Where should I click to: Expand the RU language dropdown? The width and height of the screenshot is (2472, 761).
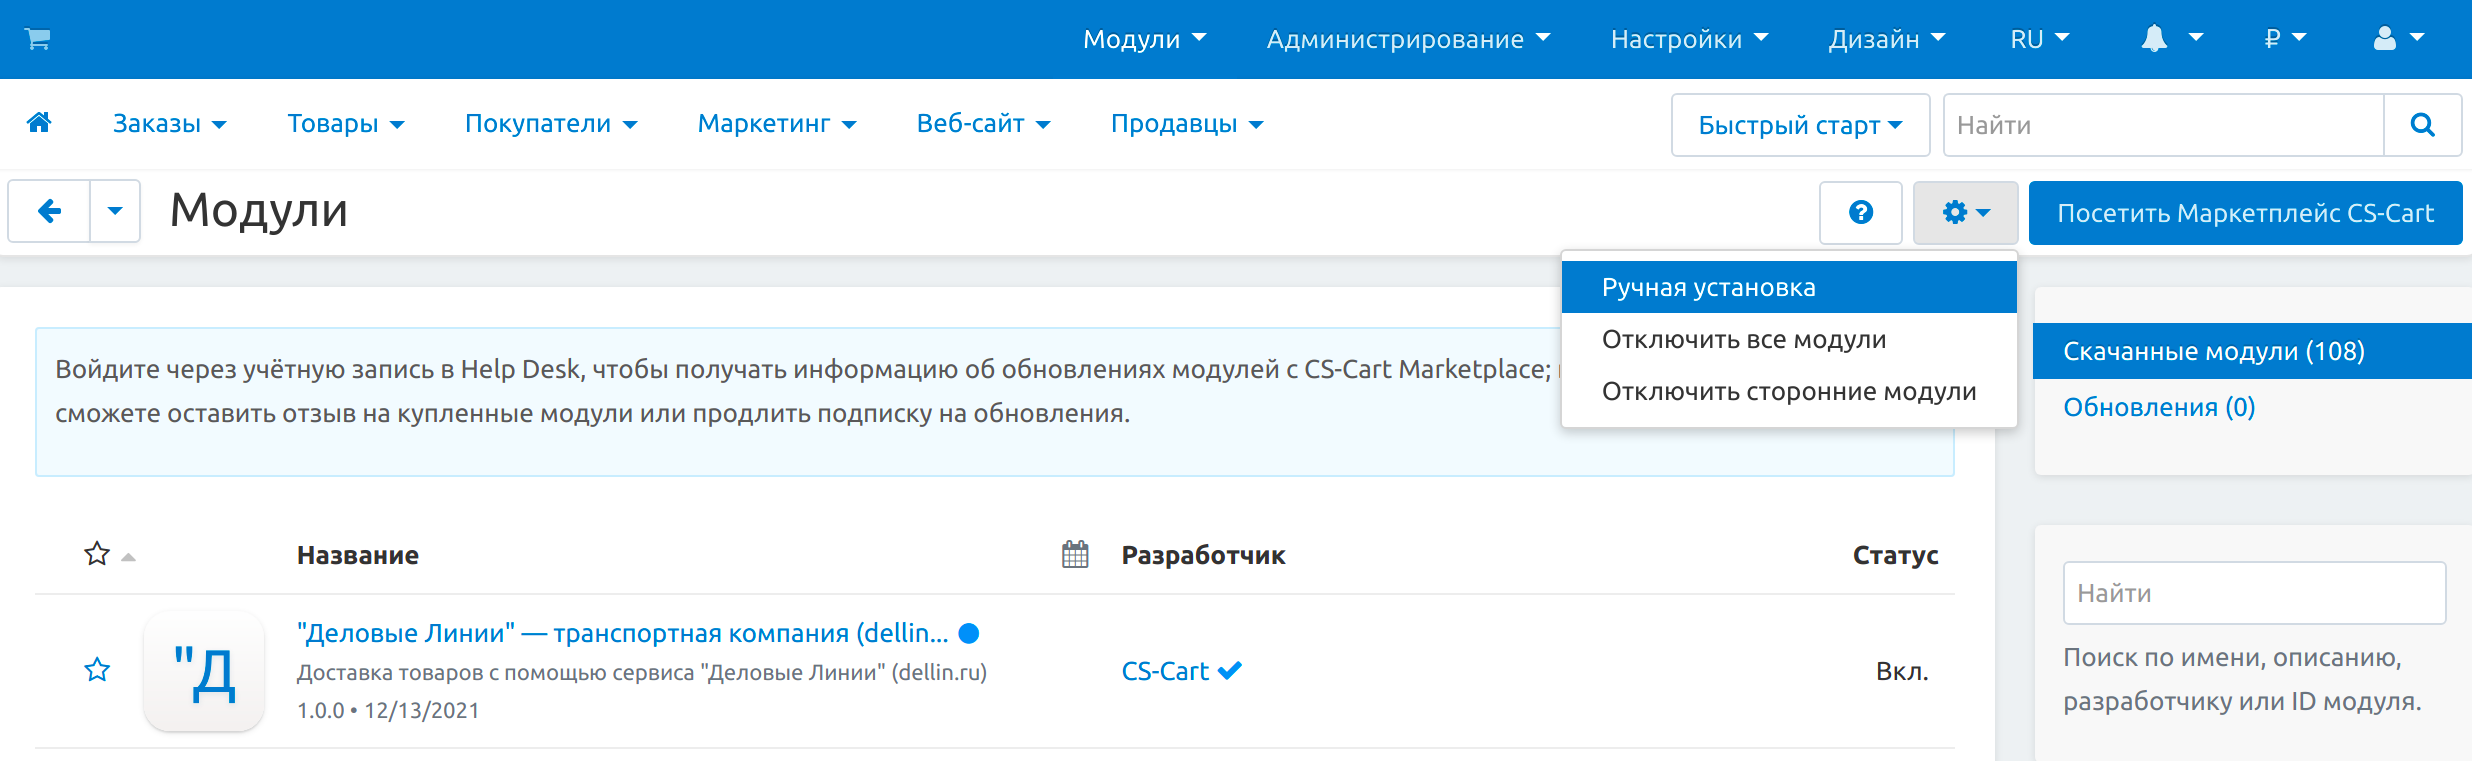pyautogui.click(x=2039, y=39)
